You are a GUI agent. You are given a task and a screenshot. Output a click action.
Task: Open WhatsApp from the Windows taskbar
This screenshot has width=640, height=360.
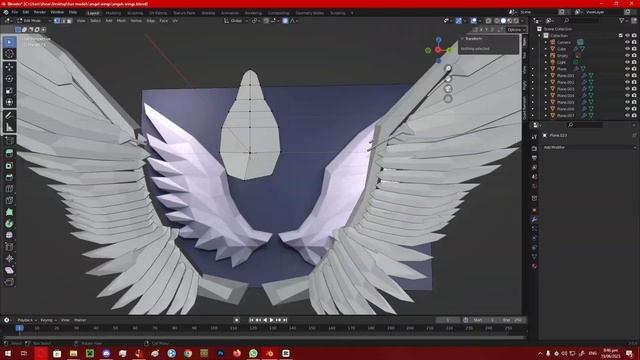pyautogui.click(x=253, y=353)
